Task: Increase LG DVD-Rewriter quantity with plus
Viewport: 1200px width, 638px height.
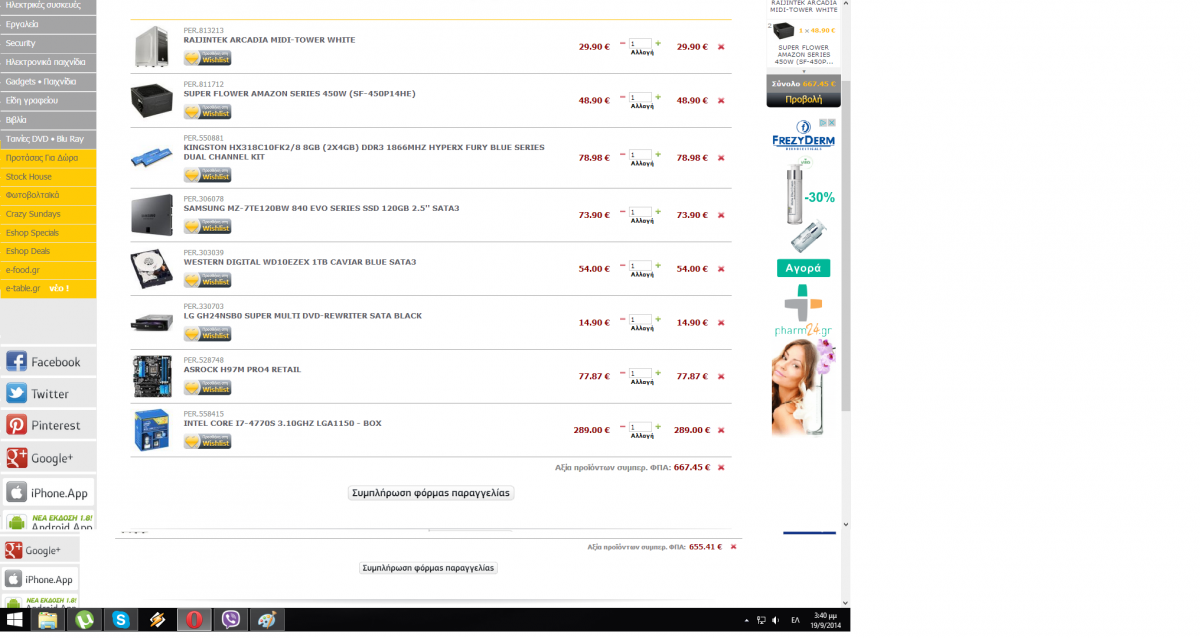Action: (x=658, y=319)
